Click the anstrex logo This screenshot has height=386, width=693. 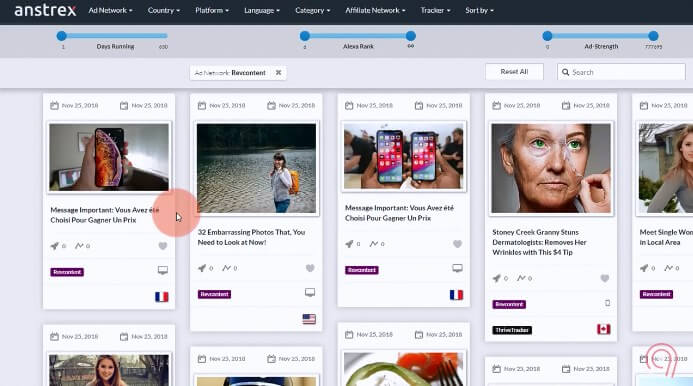click(45, 10)
